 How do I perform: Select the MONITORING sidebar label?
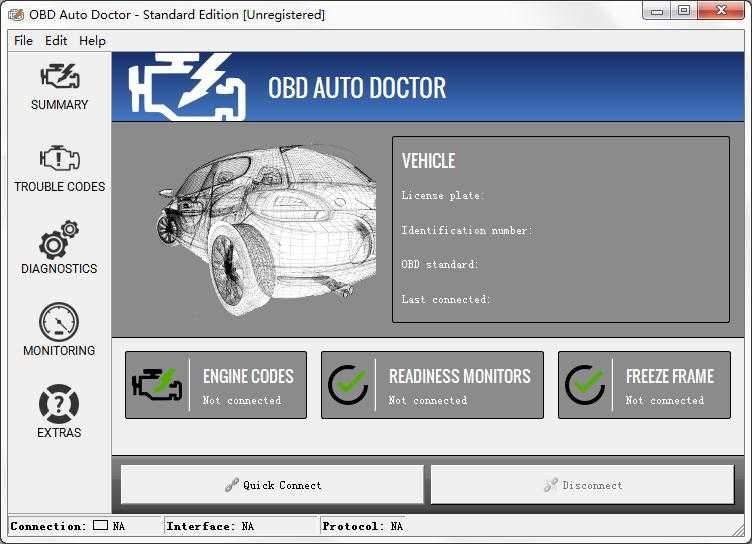point(59,351)
